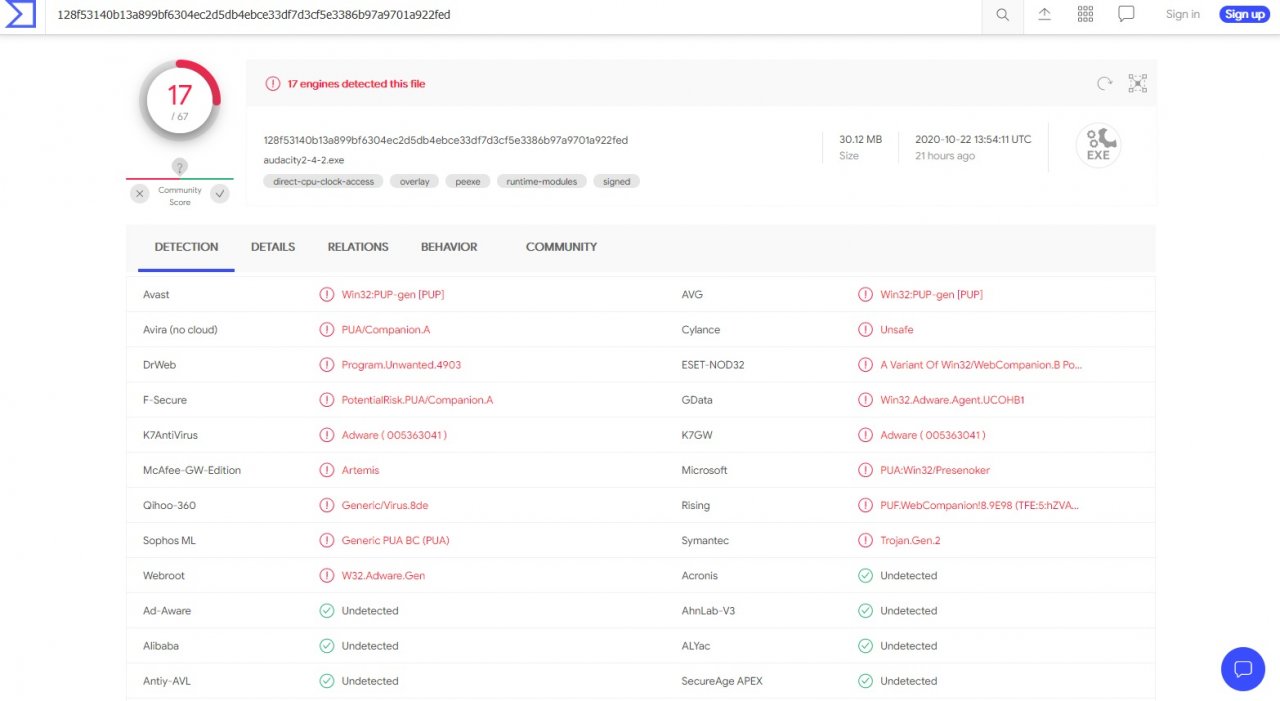
Task: Open the DETAILS tab
Action: [x=273, y=247]
